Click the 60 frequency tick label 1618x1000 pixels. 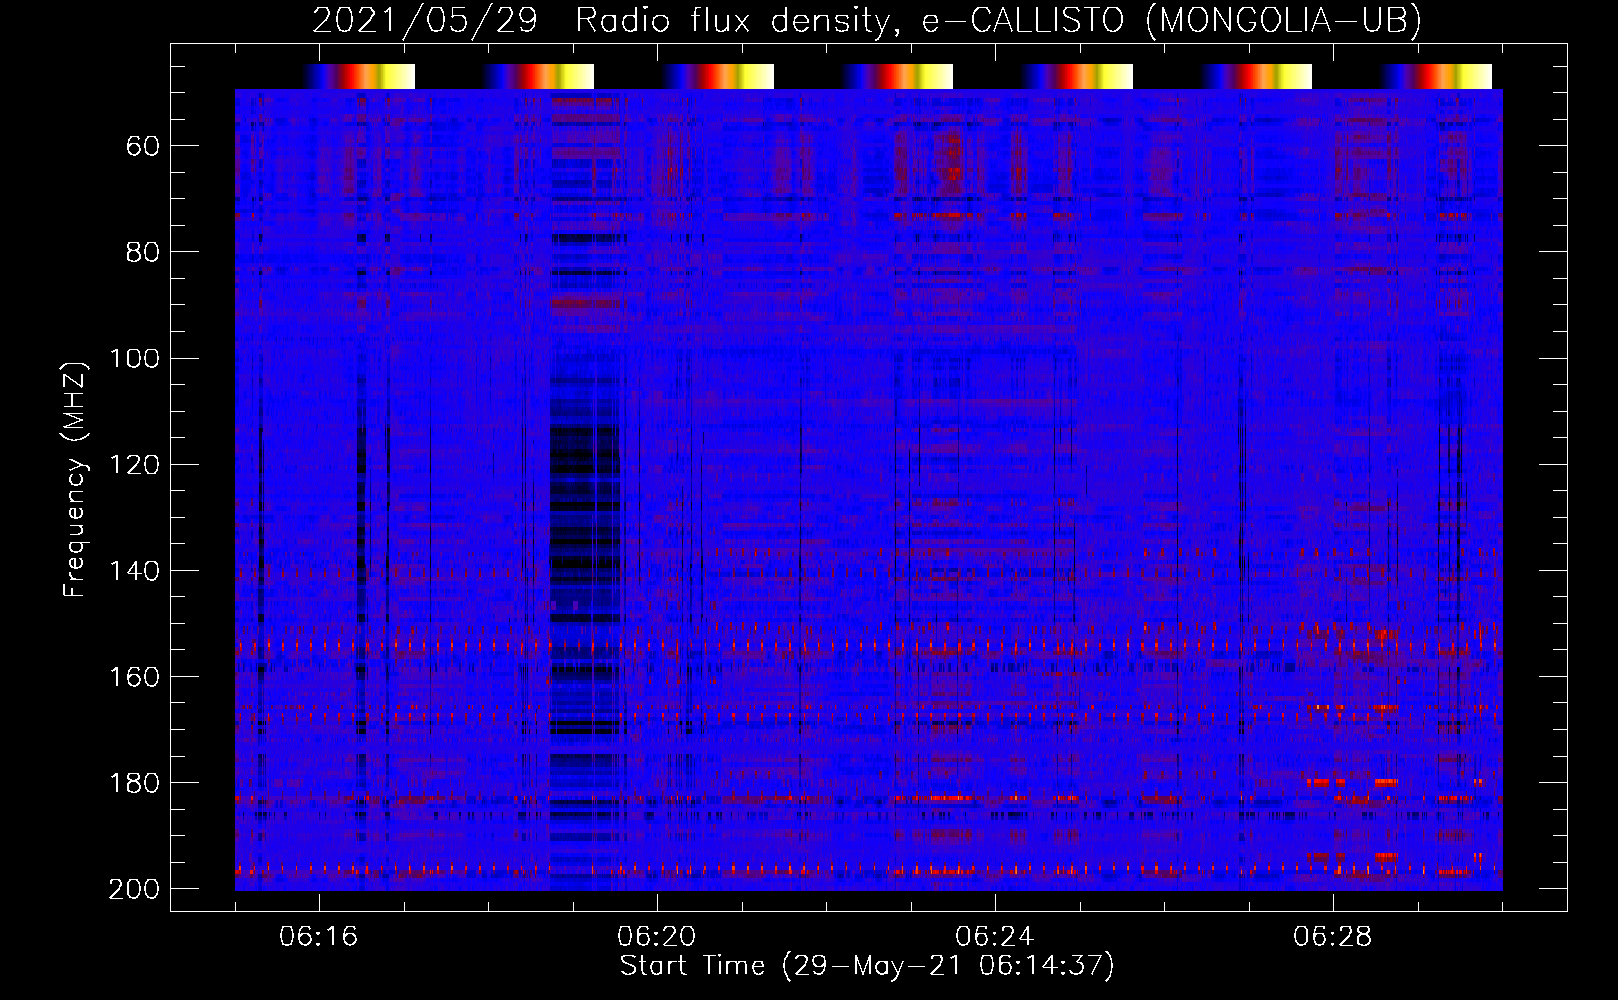pos(143,147)
